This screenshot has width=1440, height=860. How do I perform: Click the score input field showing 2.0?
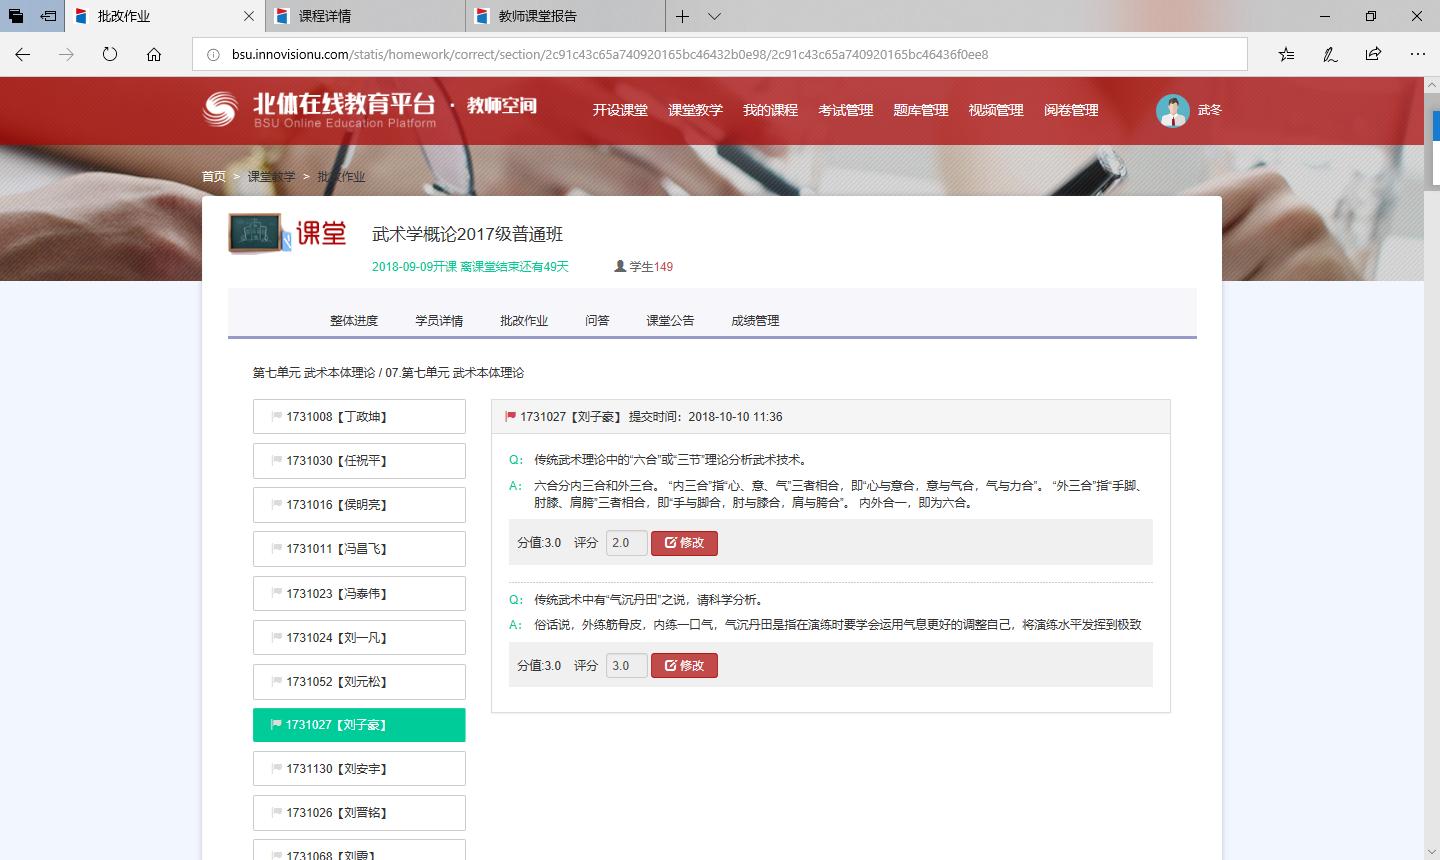click(x=626, y=543)
